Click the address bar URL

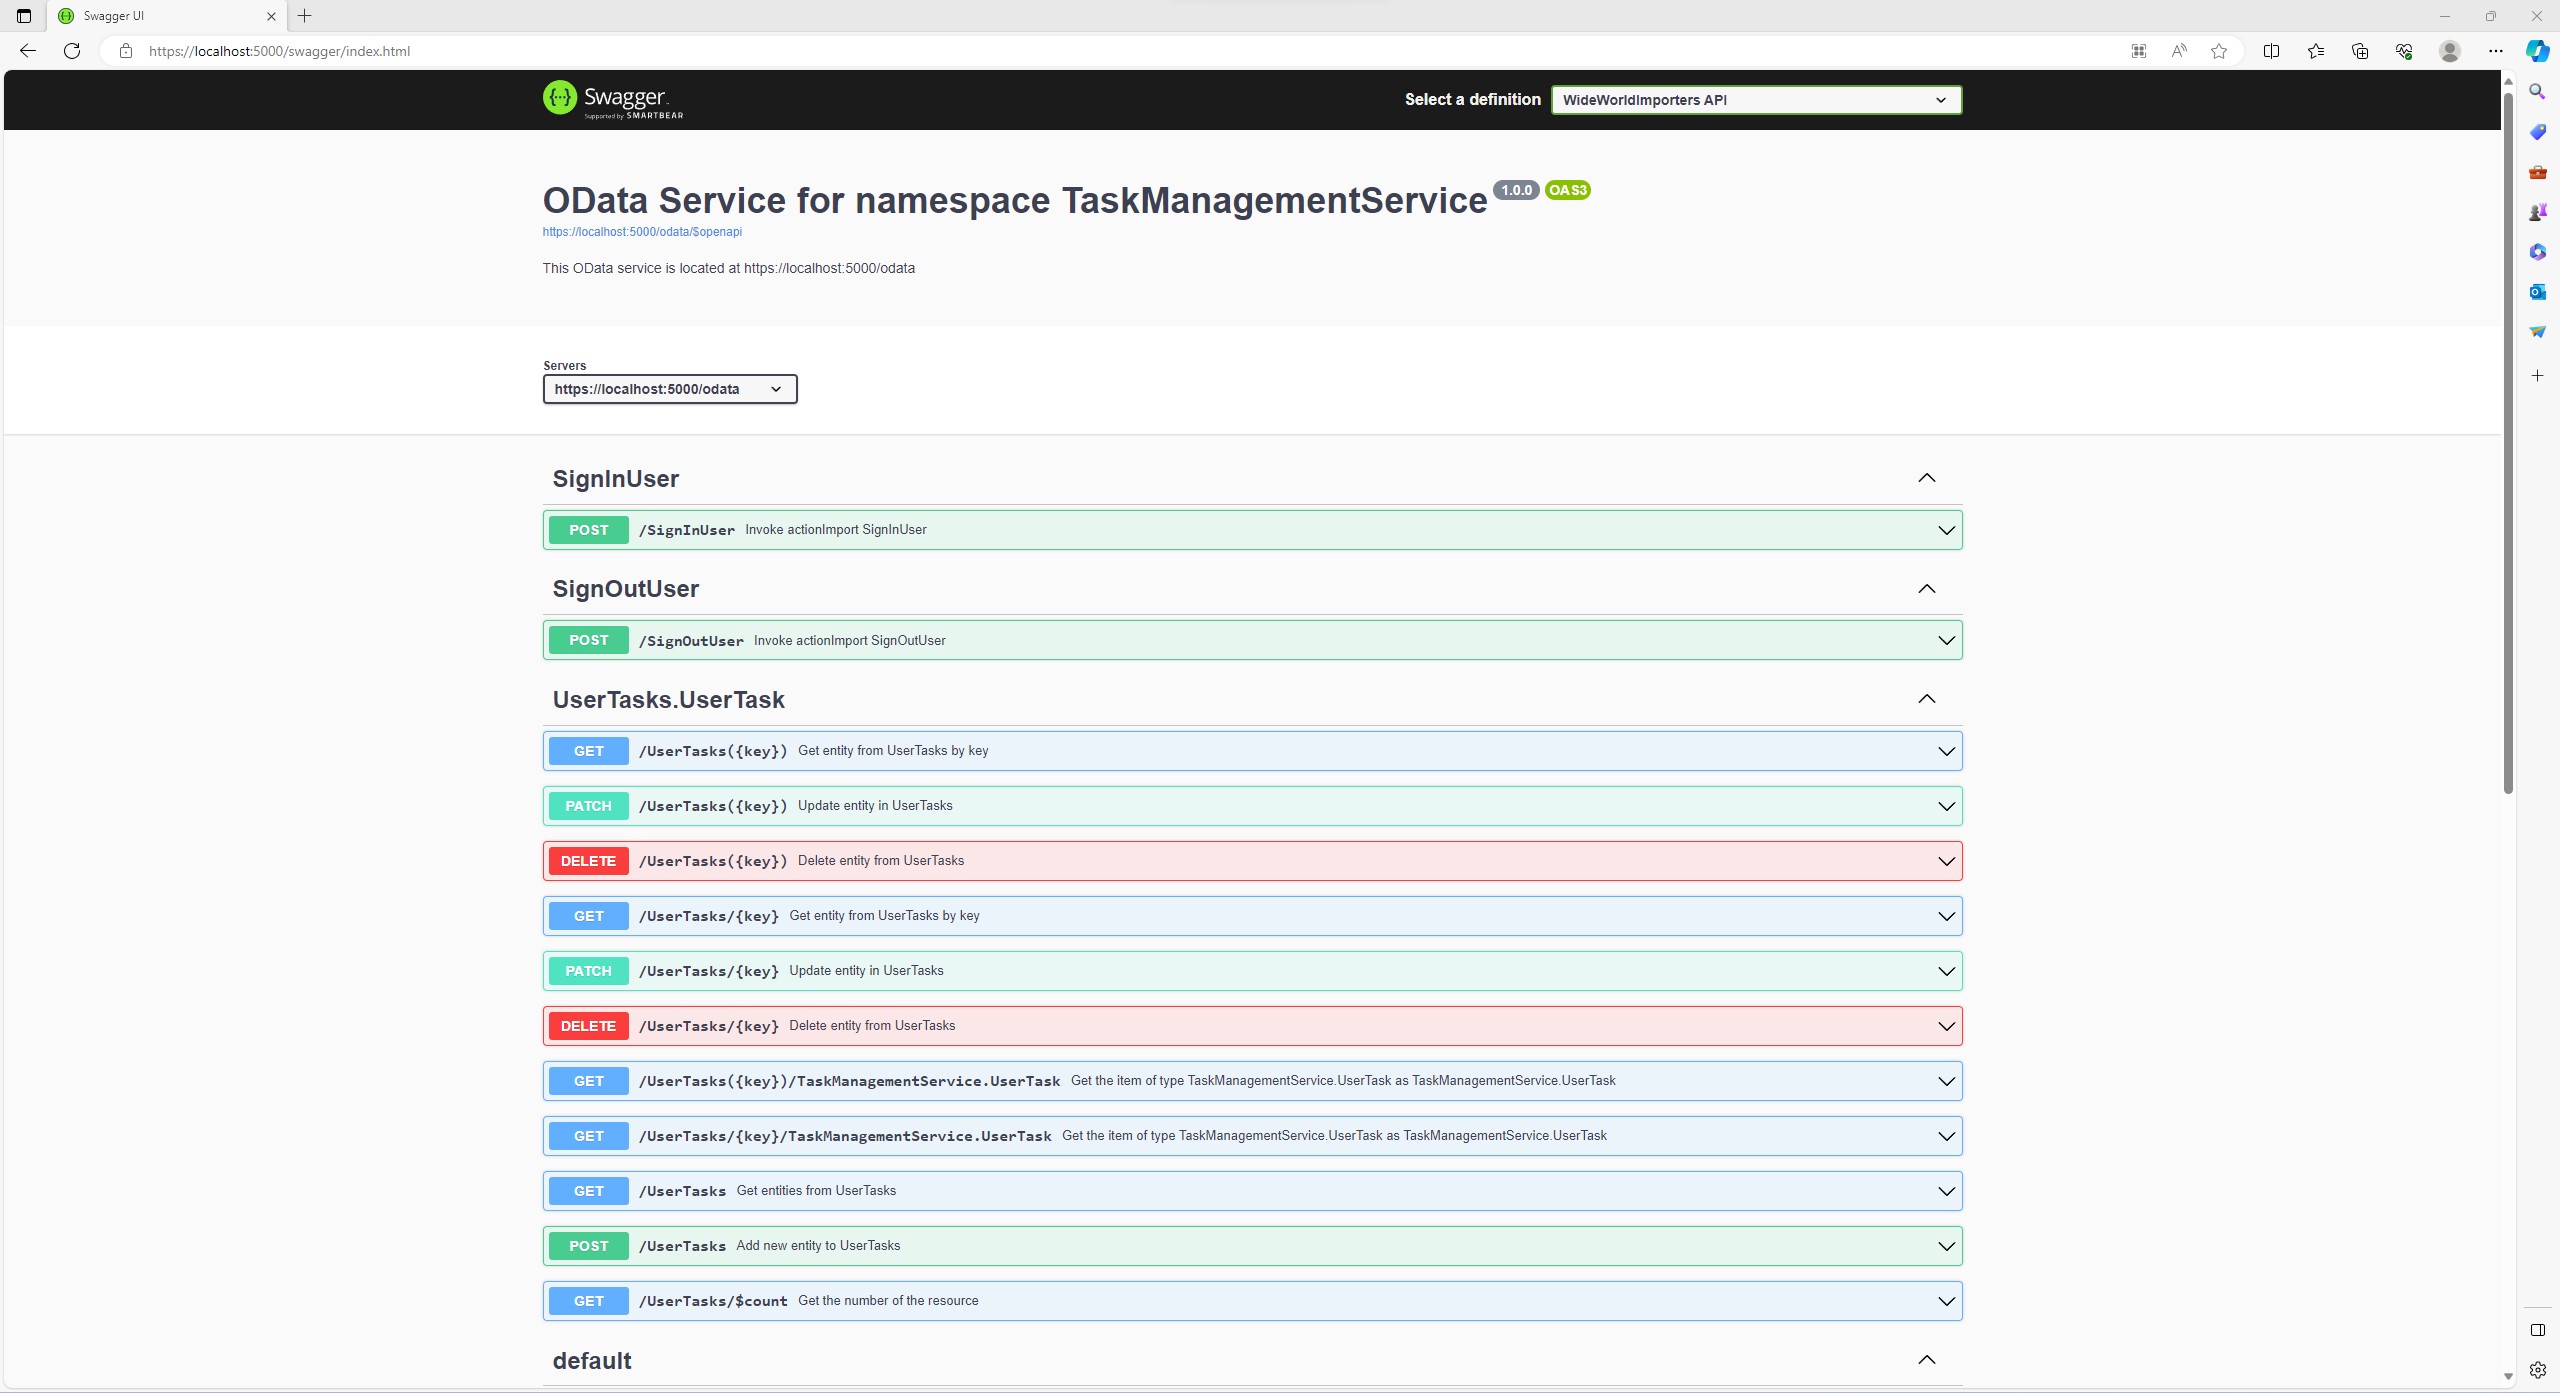279,51
